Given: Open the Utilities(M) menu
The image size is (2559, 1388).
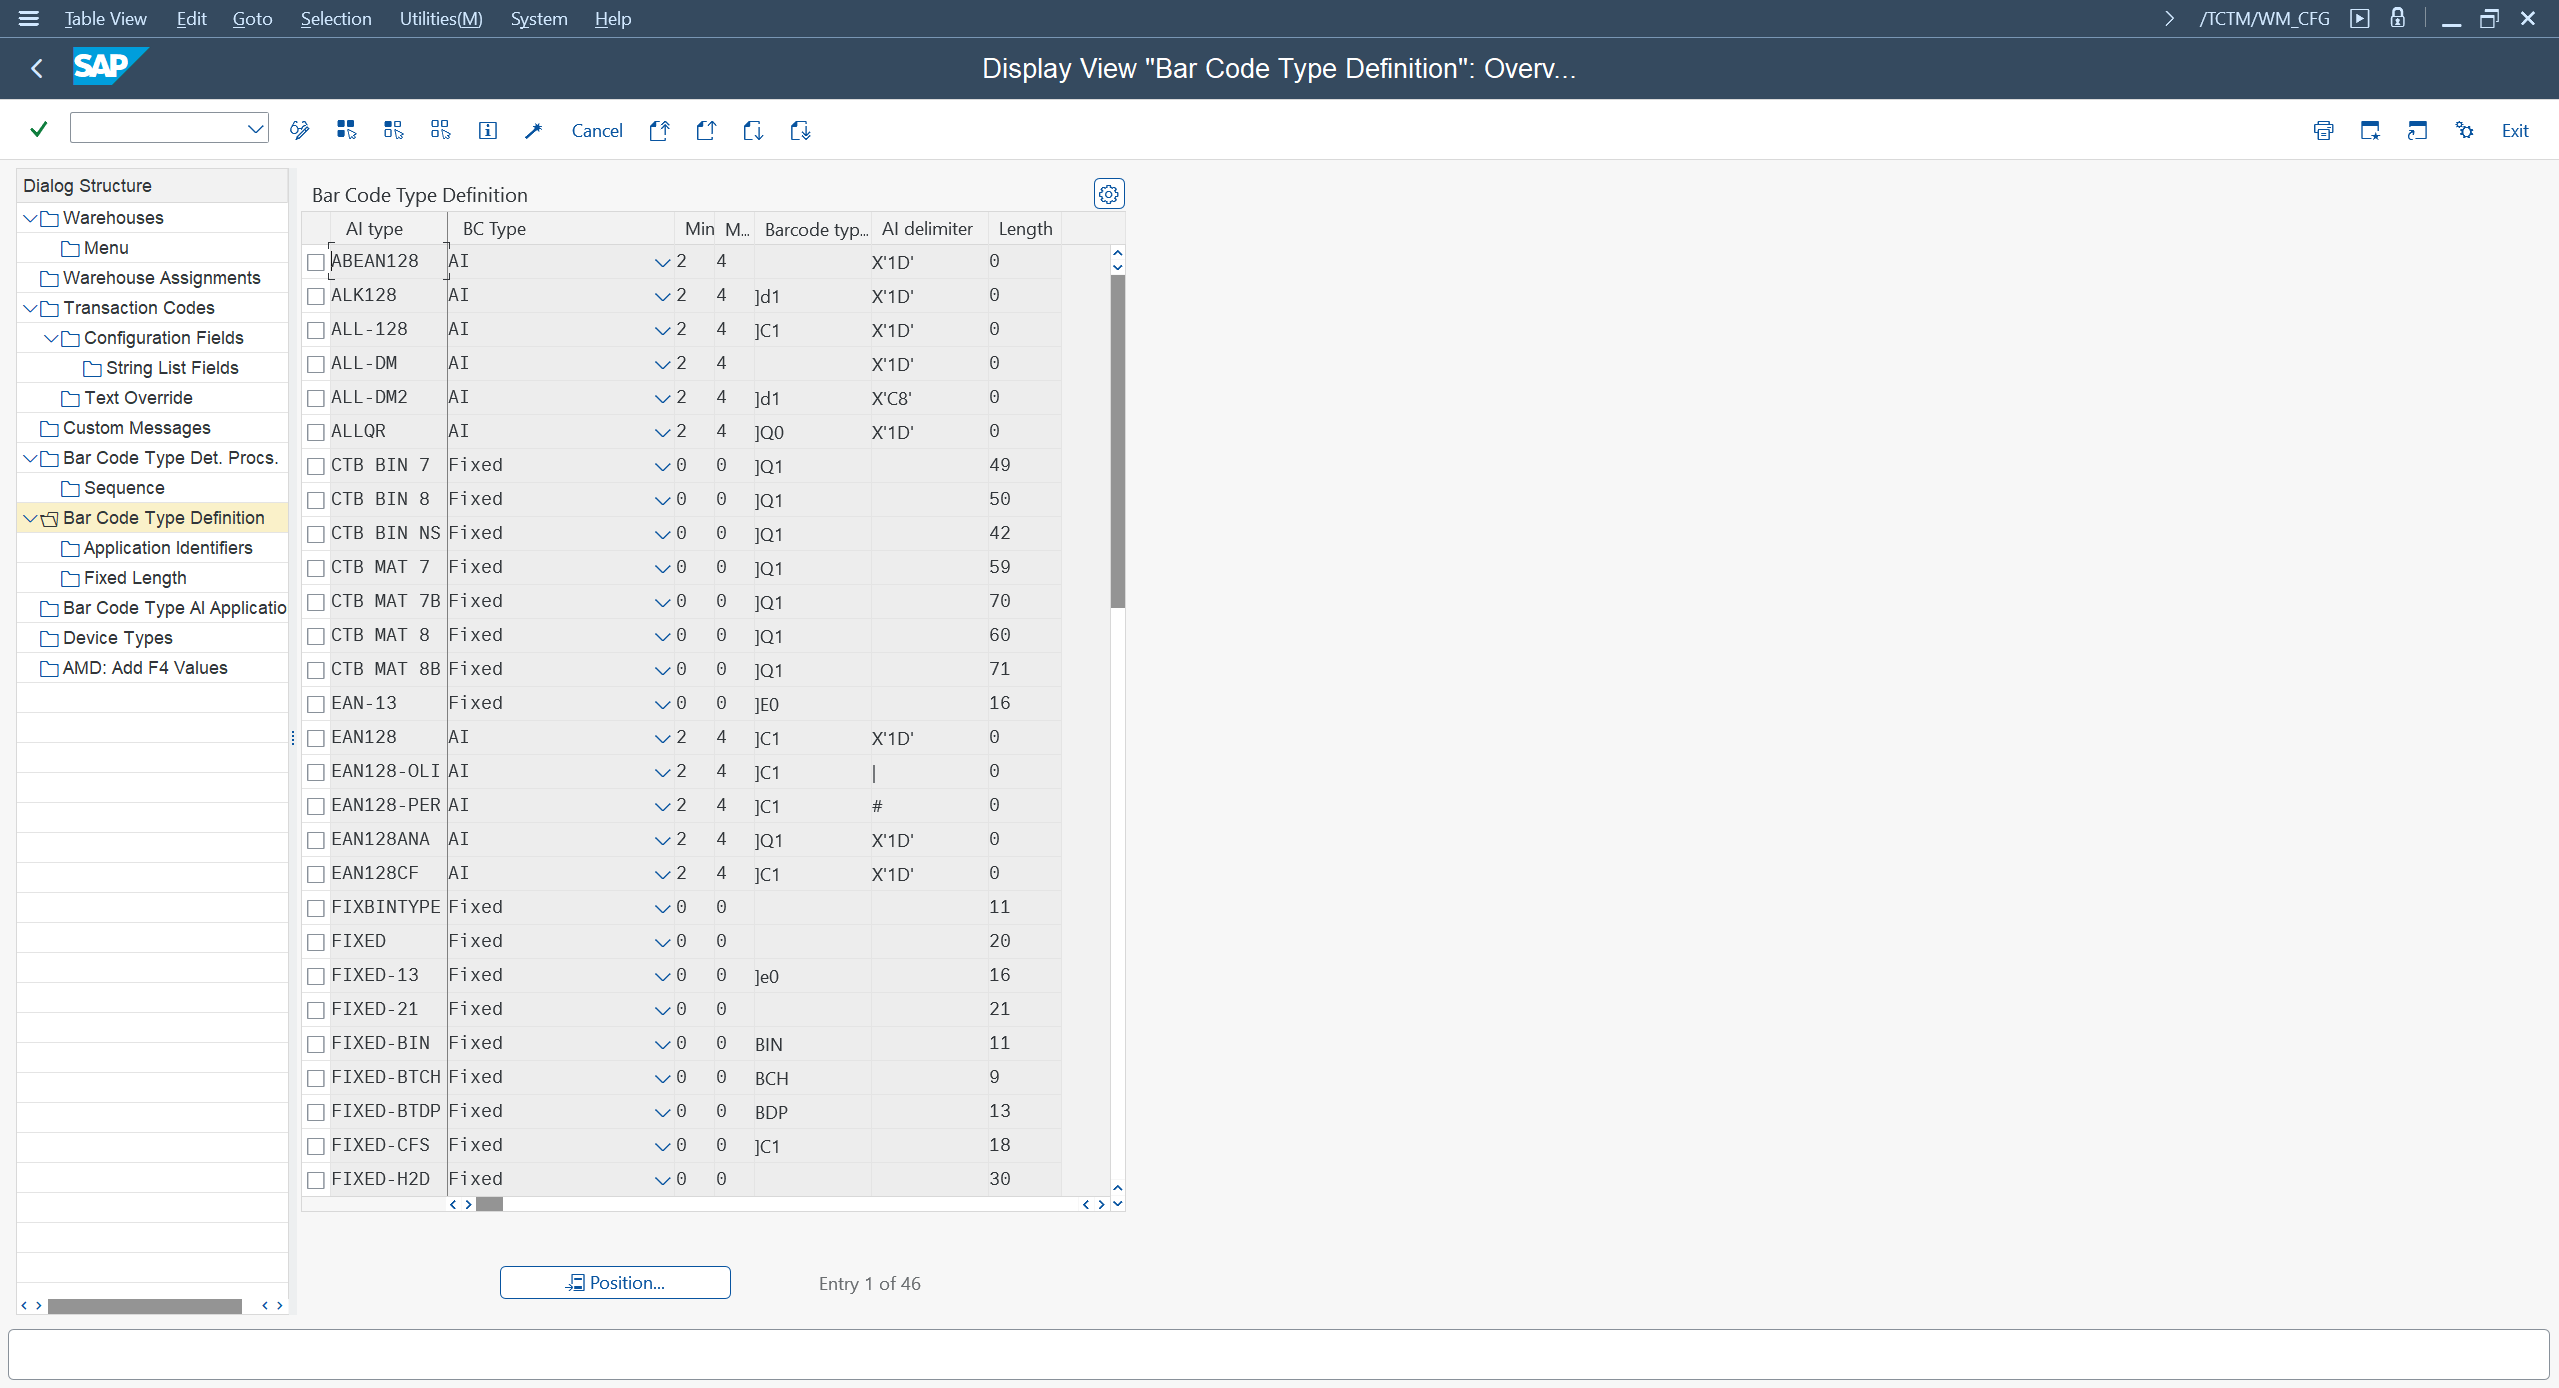Looking at the screenshot, I should (440, 19).
